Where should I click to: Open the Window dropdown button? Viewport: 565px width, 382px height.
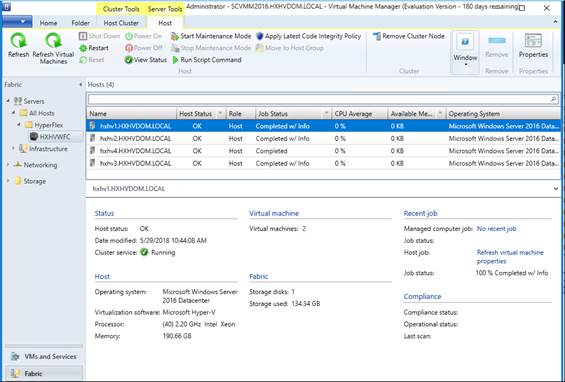click(x=465, y=52)
